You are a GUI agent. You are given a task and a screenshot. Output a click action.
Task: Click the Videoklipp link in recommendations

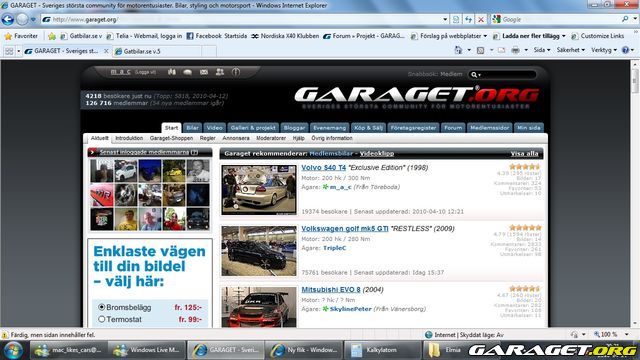point(377,153)
